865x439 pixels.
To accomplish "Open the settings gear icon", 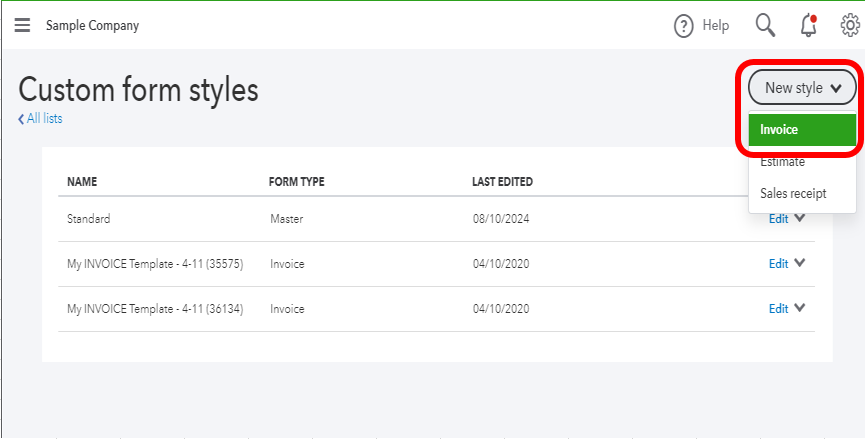I will tap(850, 25).
